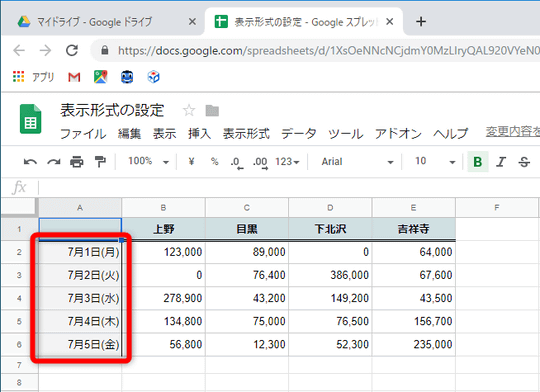Click cell with value 235,000
The height and width of the screenshot is (392, 540).
point(413,344)
